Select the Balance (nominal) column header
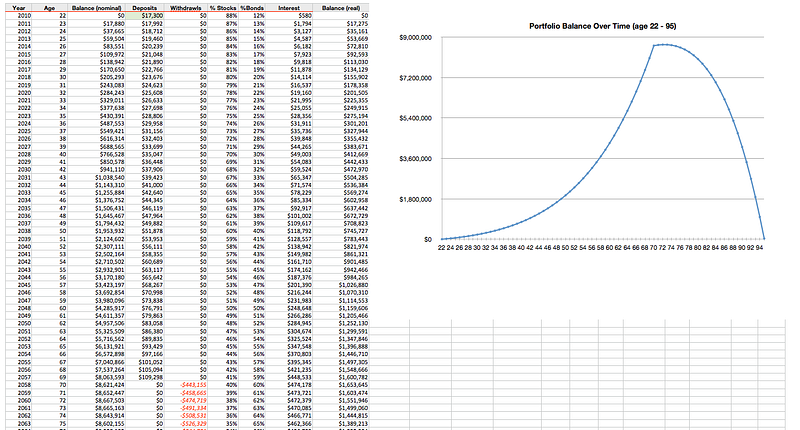The height and width of the screenshot is (430, 800). coord(97,8)
